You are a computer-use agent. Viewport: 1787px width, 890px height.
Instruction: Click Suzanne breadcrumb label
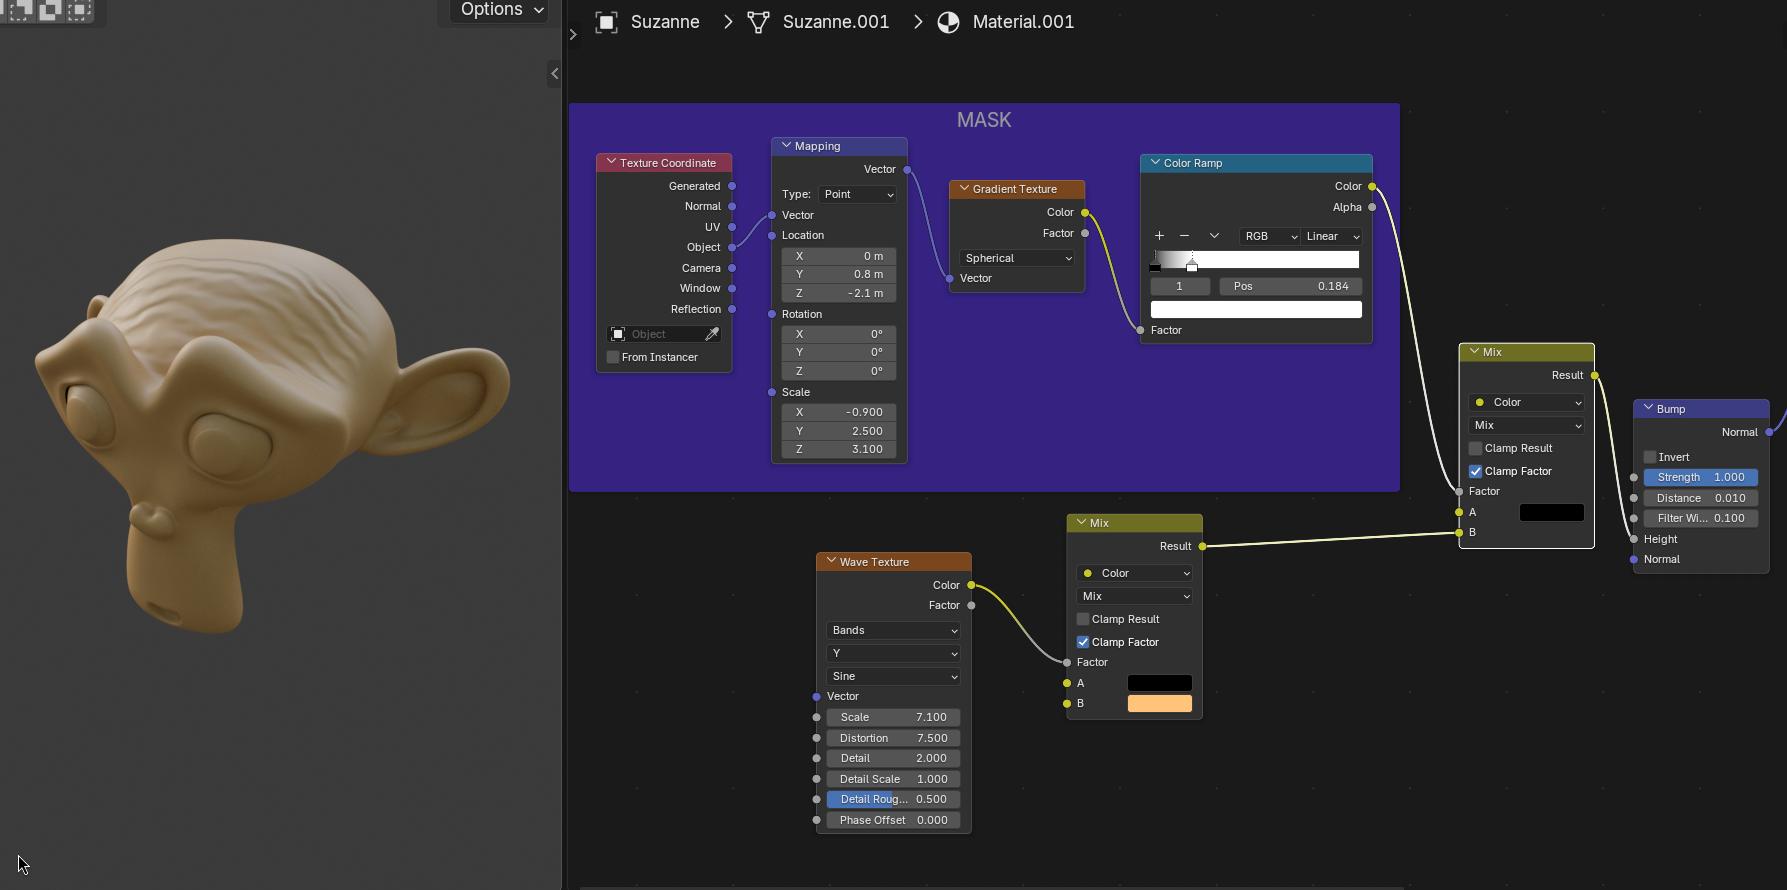pyautogui.click(x=665, y=22)
